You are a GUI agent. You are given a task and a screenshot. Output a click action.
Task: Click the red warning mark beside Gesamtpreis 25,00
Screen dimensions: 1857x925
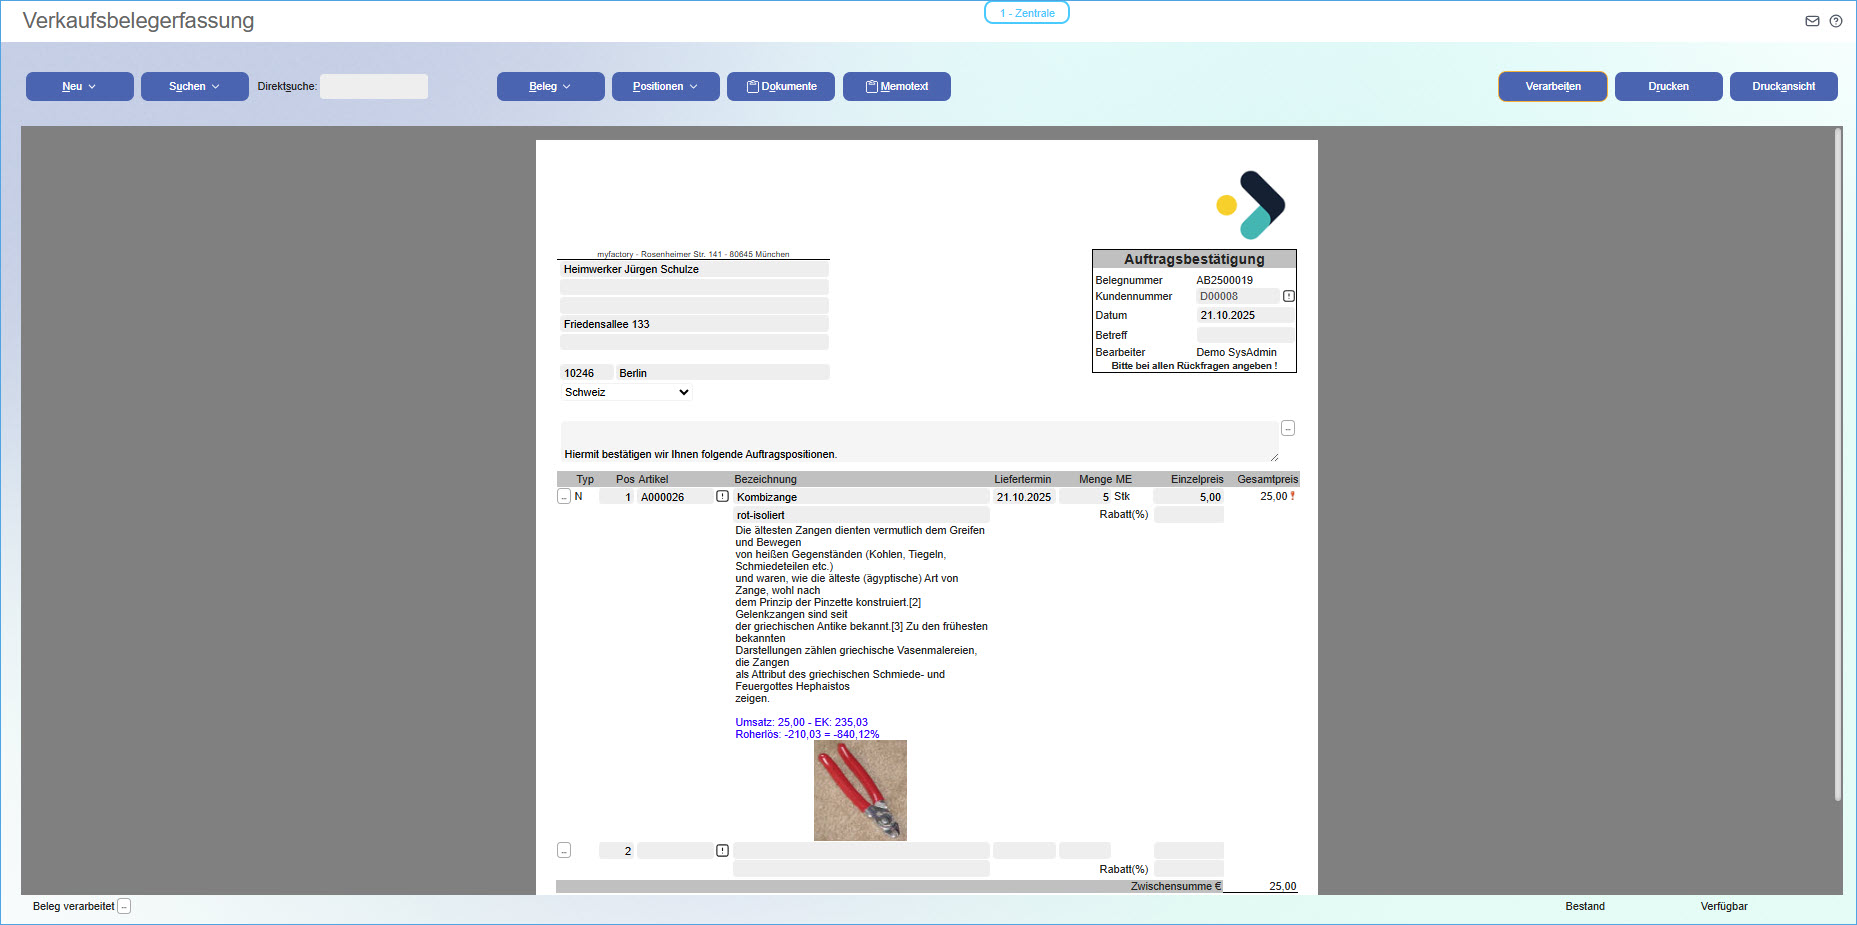(1293, 496)
